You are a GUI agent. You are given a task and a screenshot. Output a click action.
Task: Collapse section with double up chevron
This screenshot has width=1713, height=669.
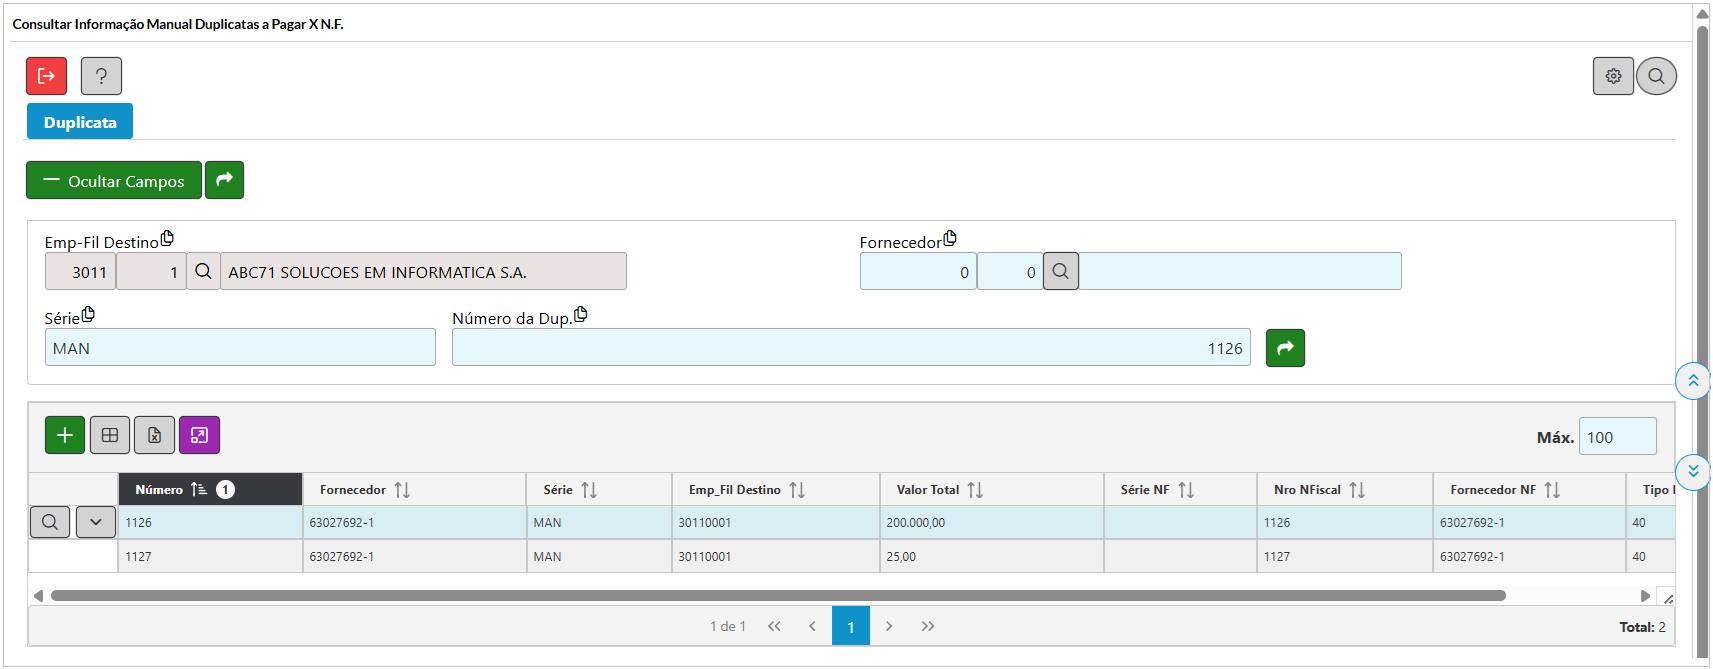click(x=1693, y=381)
